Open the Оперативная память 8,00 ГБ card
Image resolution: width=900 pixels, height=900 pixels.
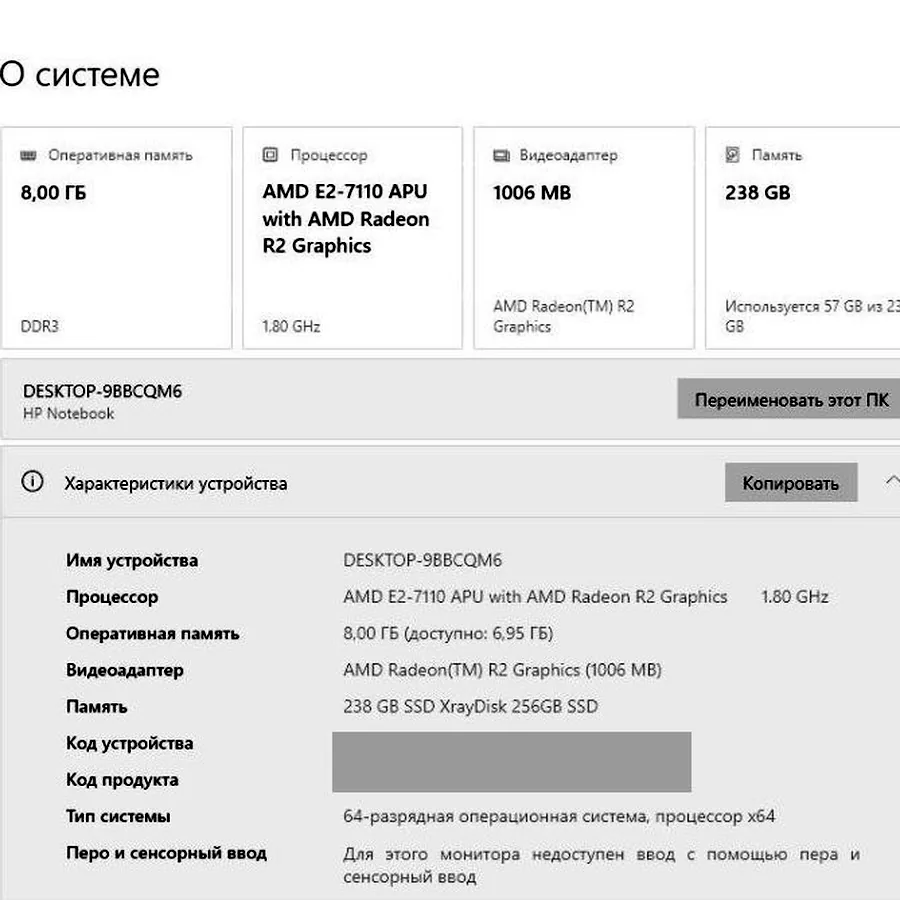117,238
